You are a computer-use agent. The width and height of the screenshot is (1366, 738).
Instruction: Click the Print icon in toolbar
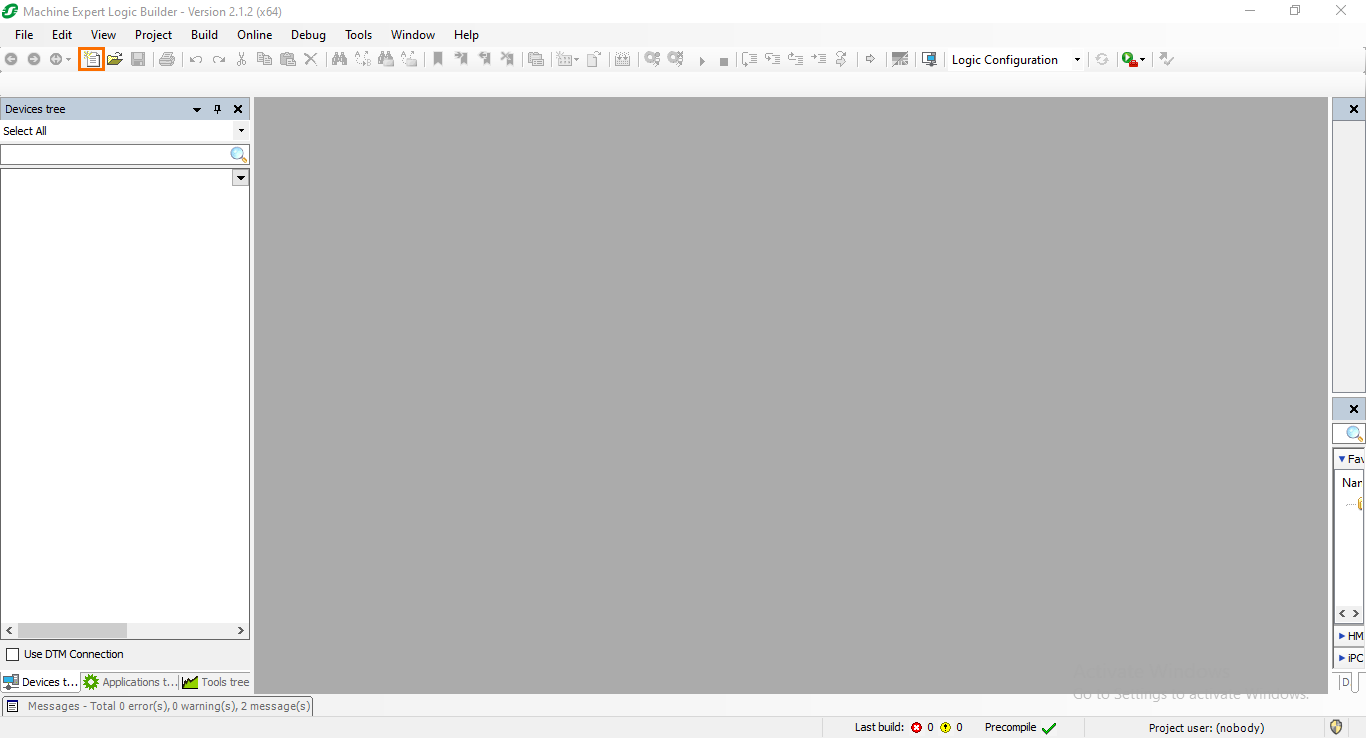(x=167, y=59)
